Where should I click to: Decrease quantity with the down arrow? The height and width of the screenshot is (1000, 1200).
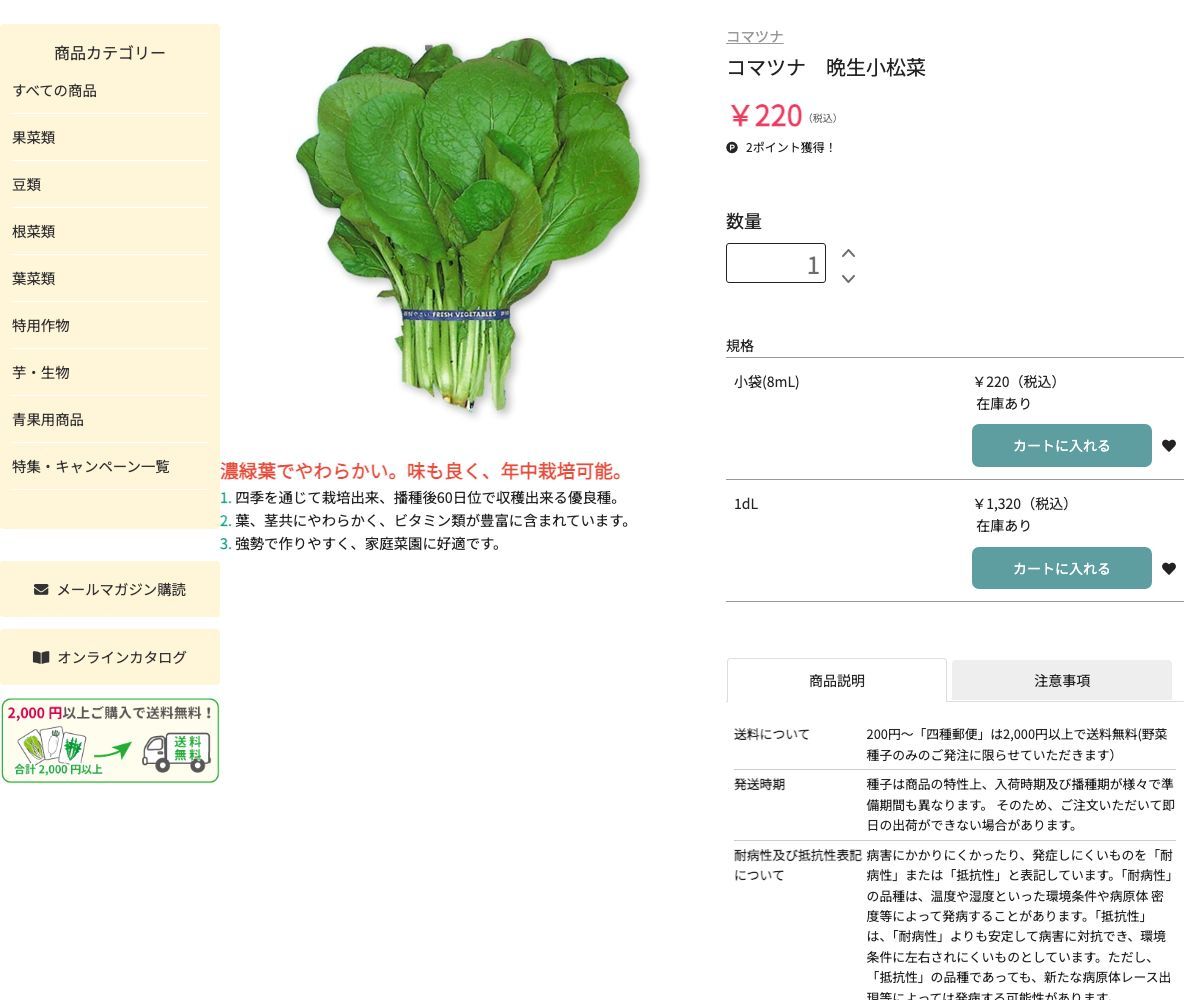848,279
